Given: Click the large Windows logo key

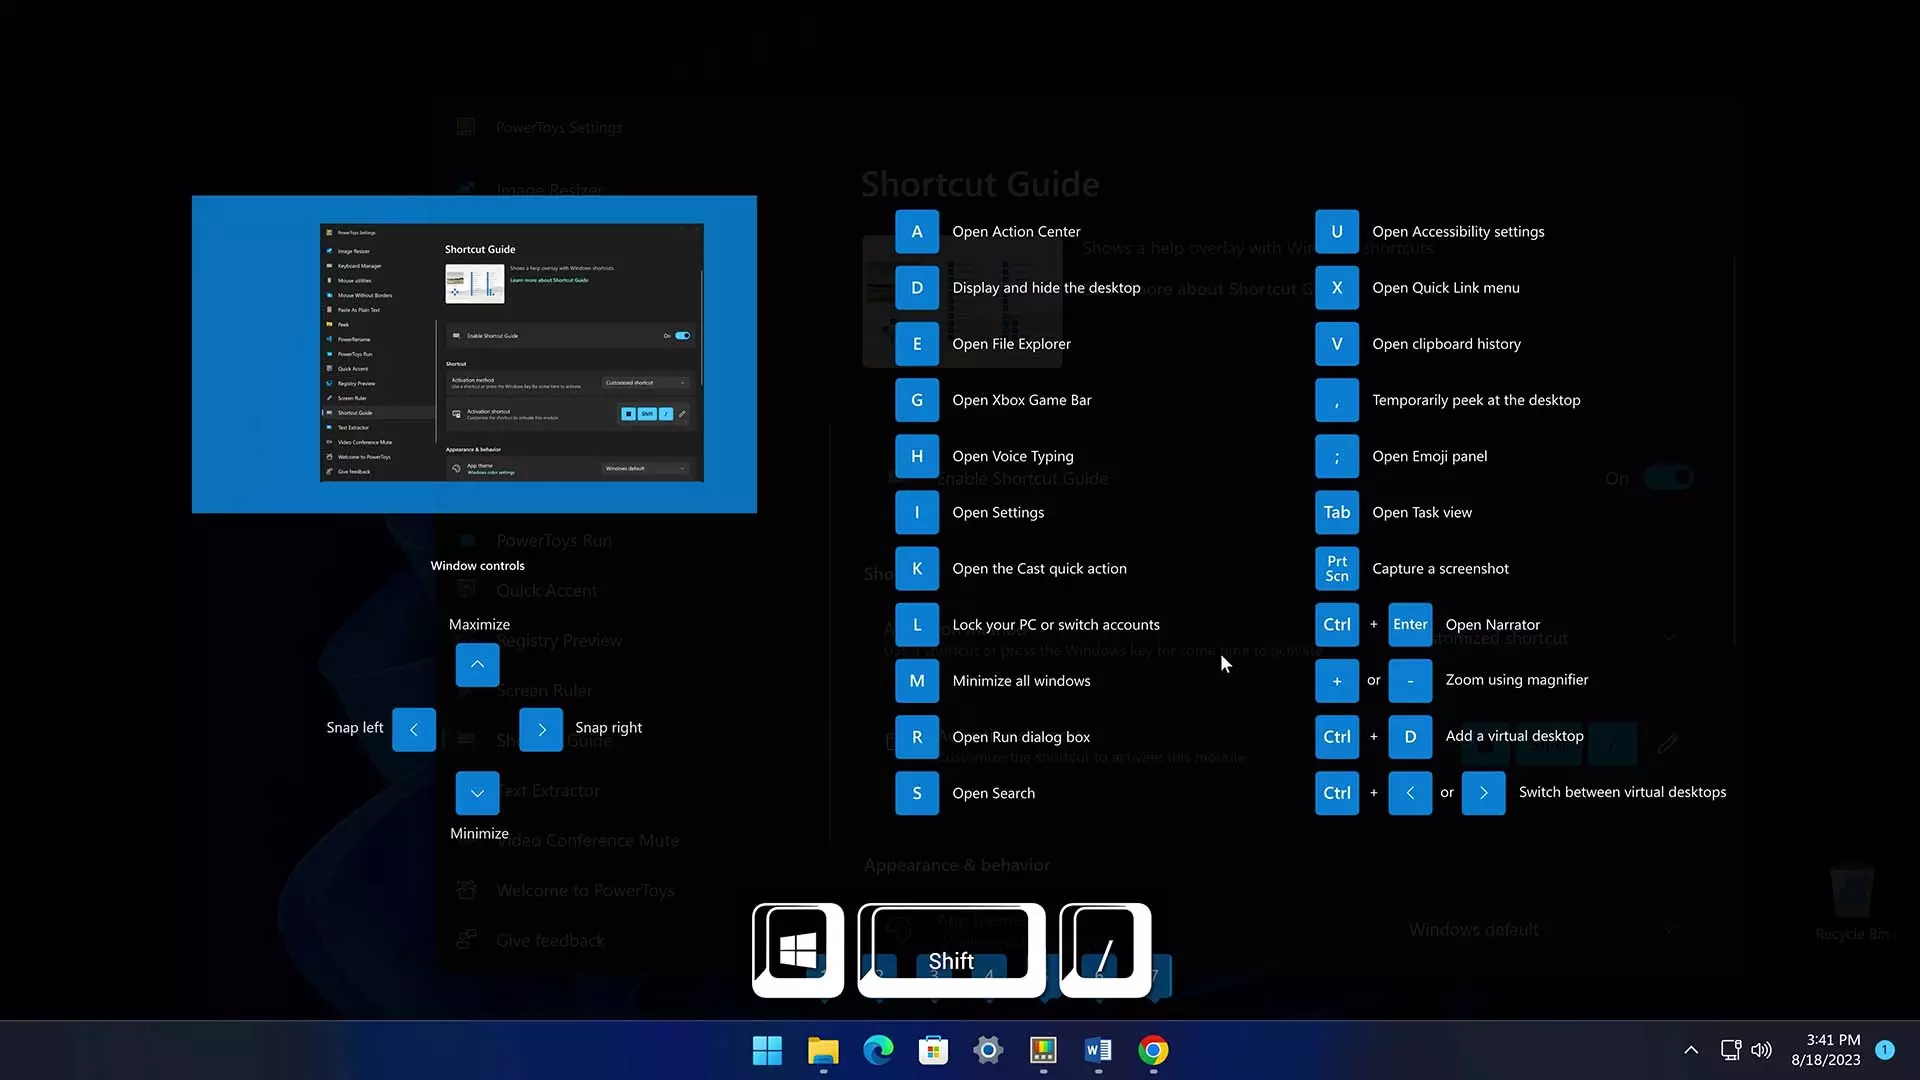Looking at the screenshot, I should point(798,950).
